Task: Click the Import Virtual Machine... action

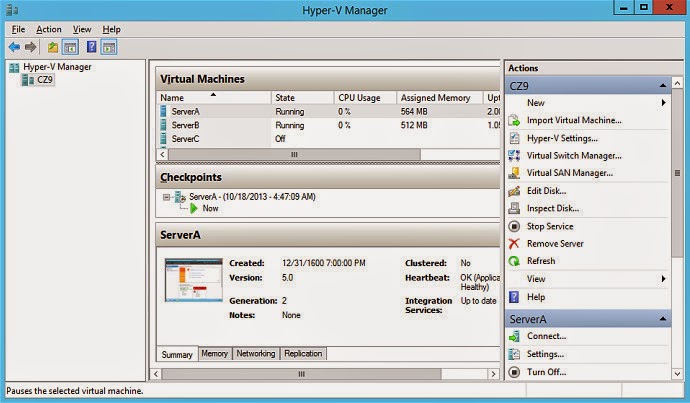Action: [x=574, y=120]
